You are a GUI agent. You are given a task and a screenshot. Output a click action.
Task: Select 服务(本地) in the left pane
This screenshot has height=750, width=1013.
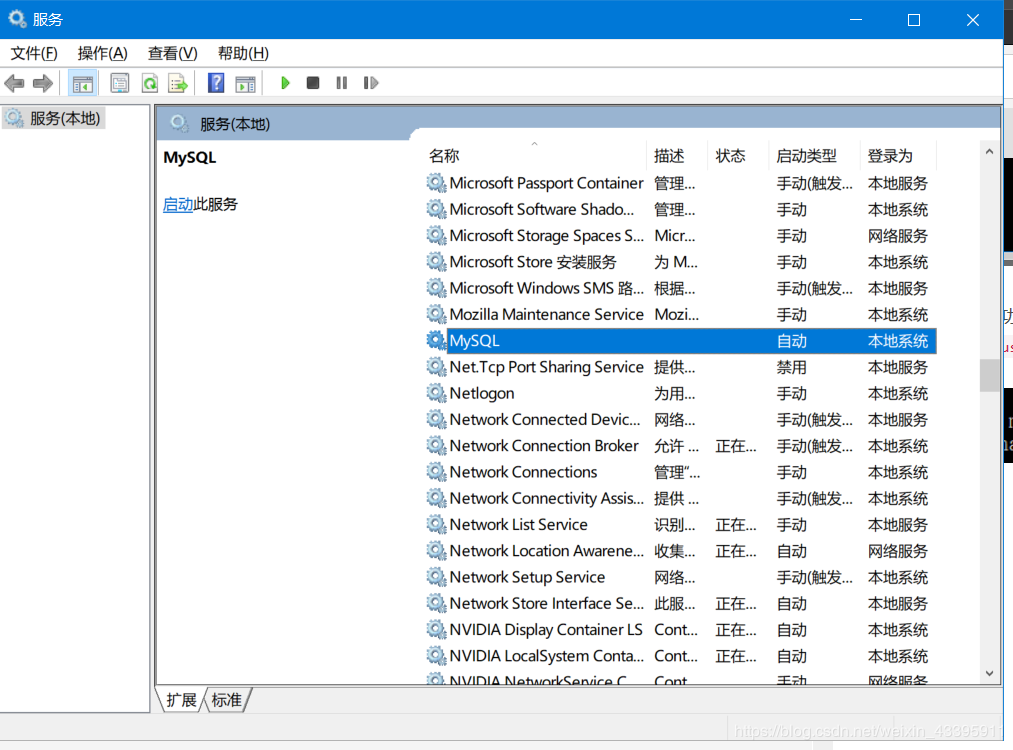(x=53, y=117)
